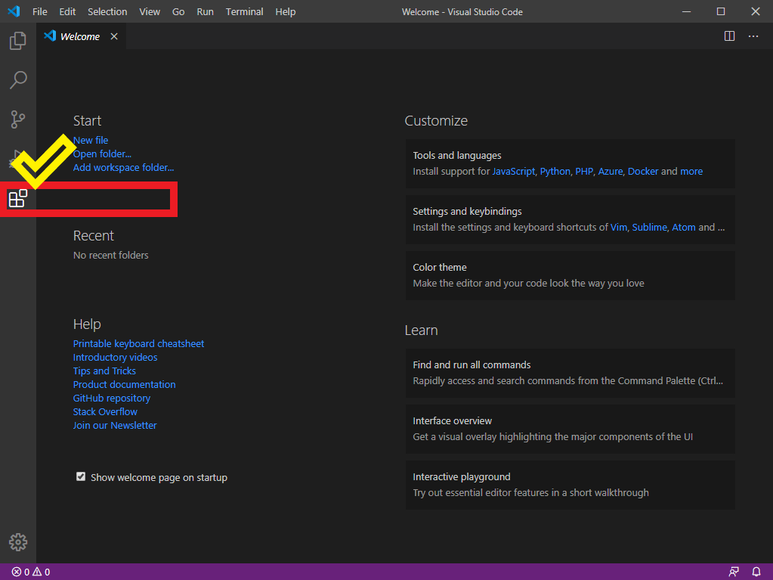Open the Go menu

pyautogui.click(x=178, y=11)
